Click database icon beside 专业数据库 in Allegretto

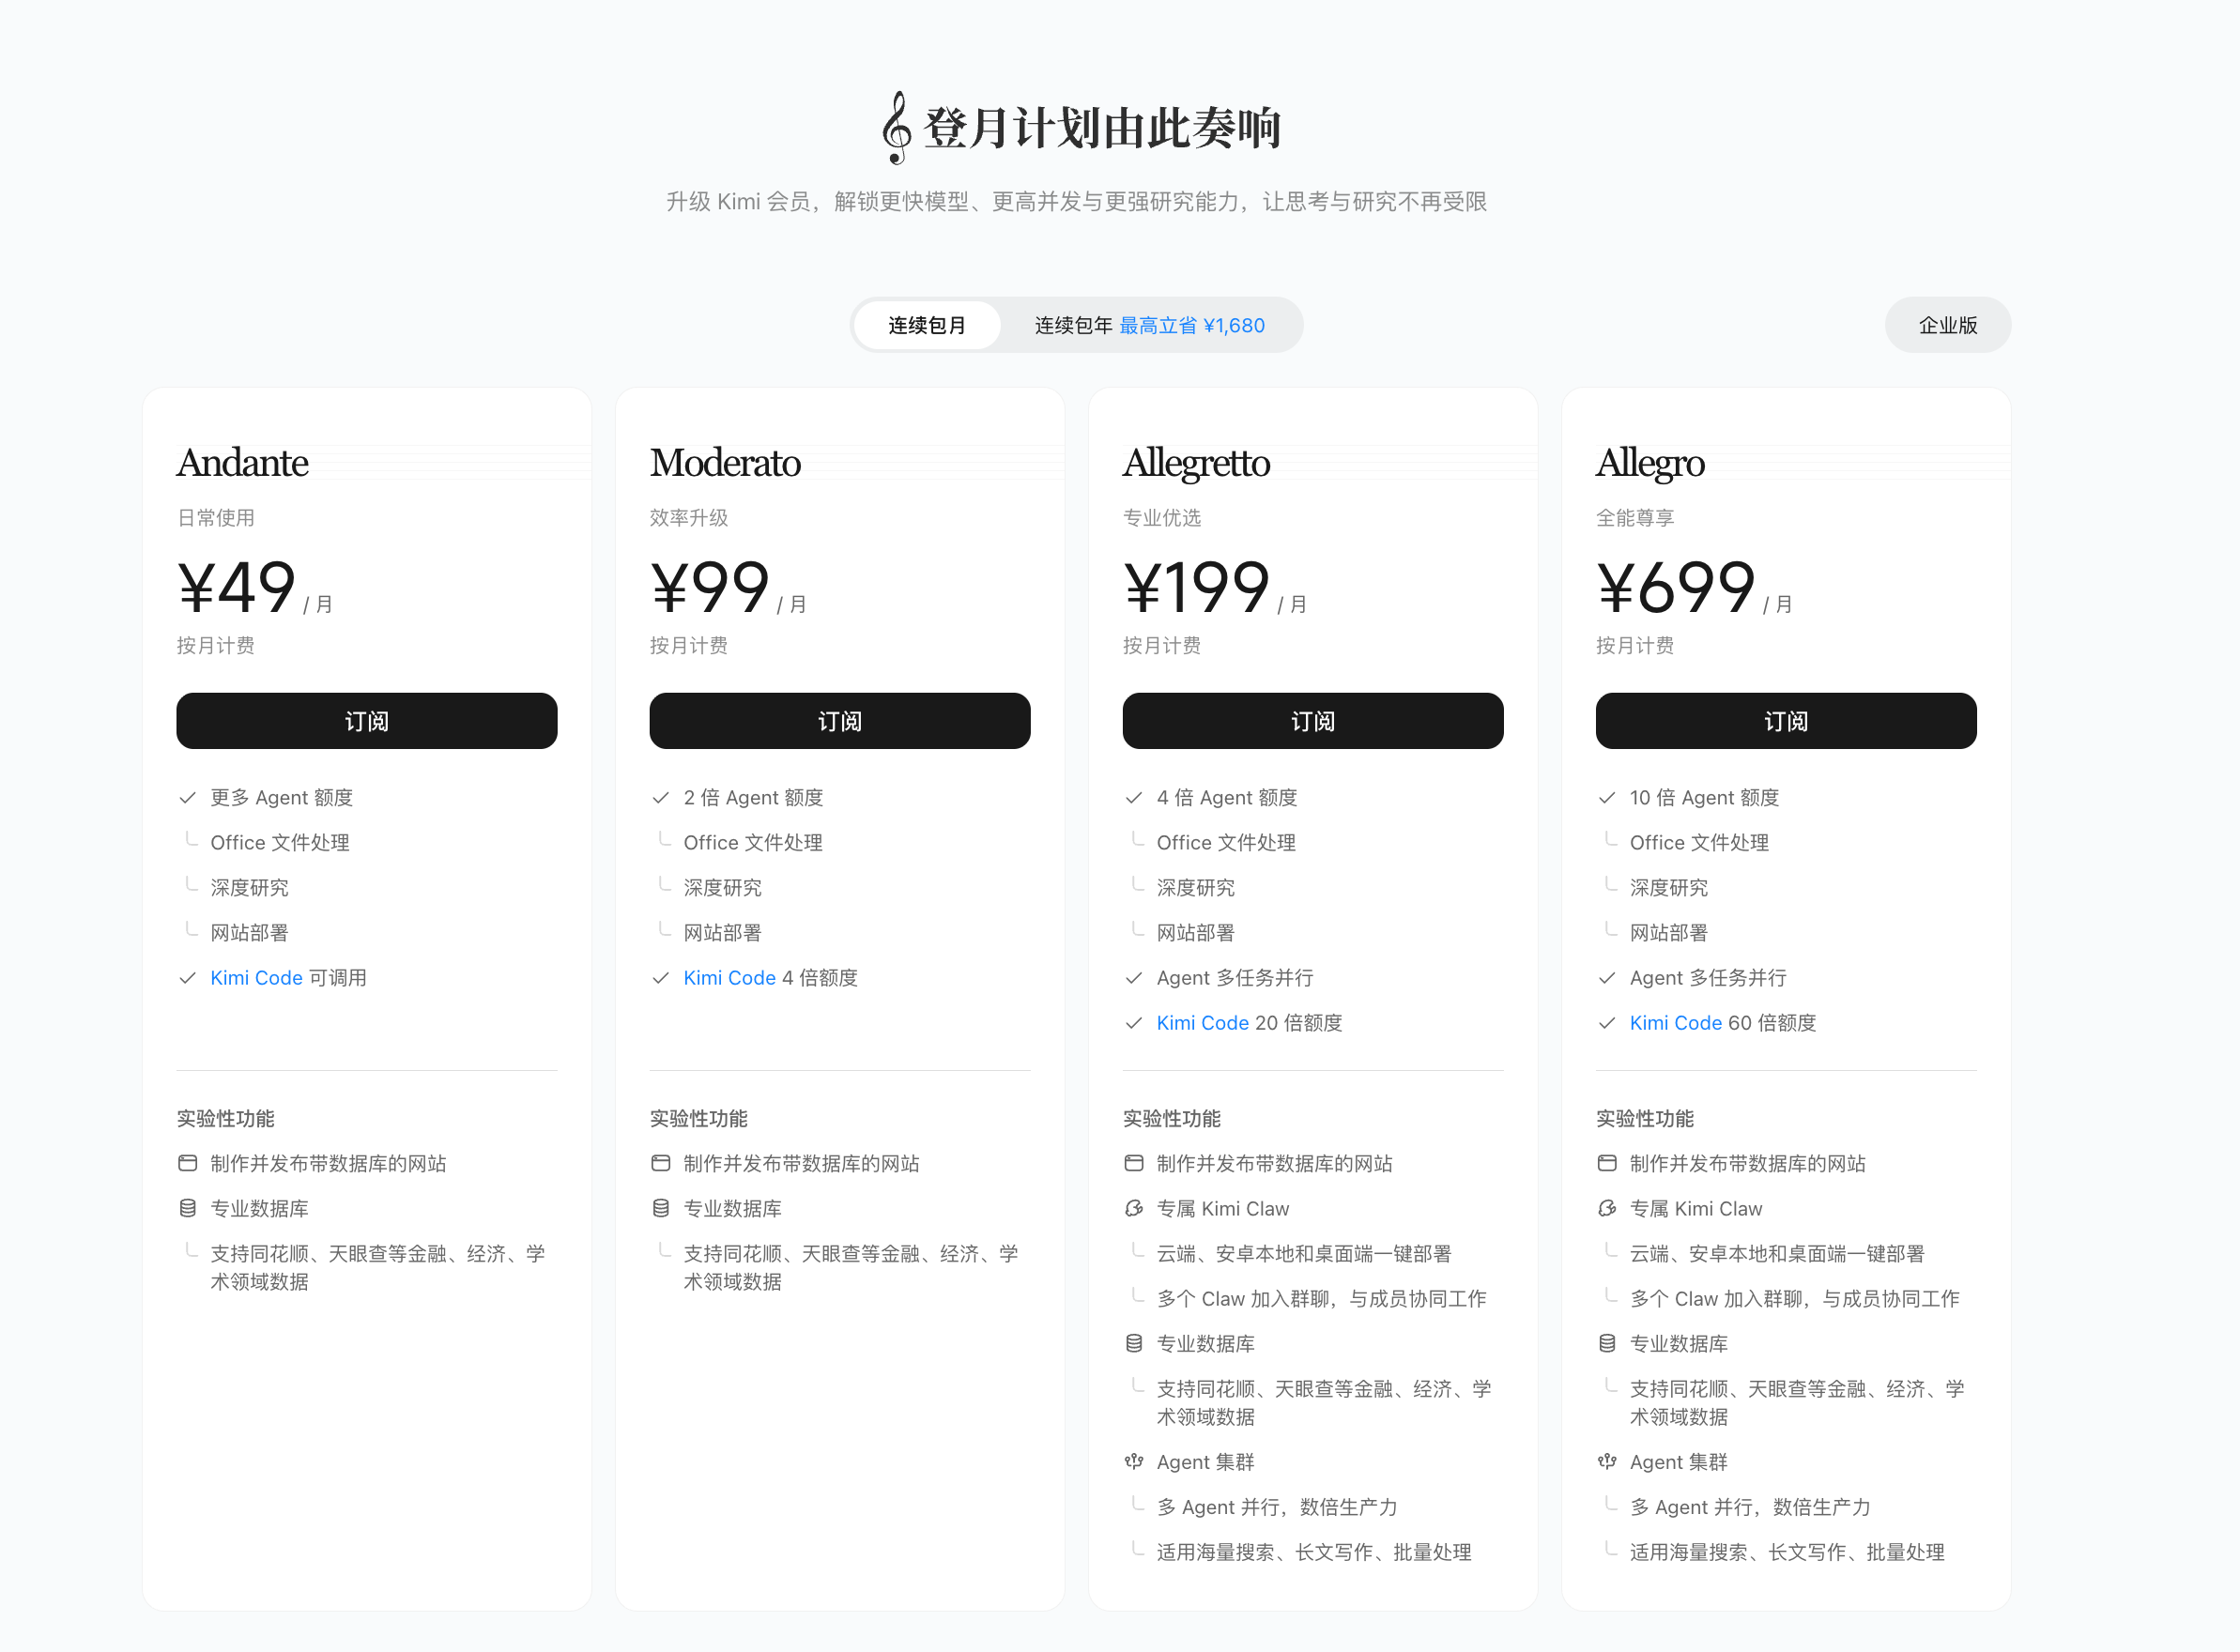[x=1133, y=1343]
